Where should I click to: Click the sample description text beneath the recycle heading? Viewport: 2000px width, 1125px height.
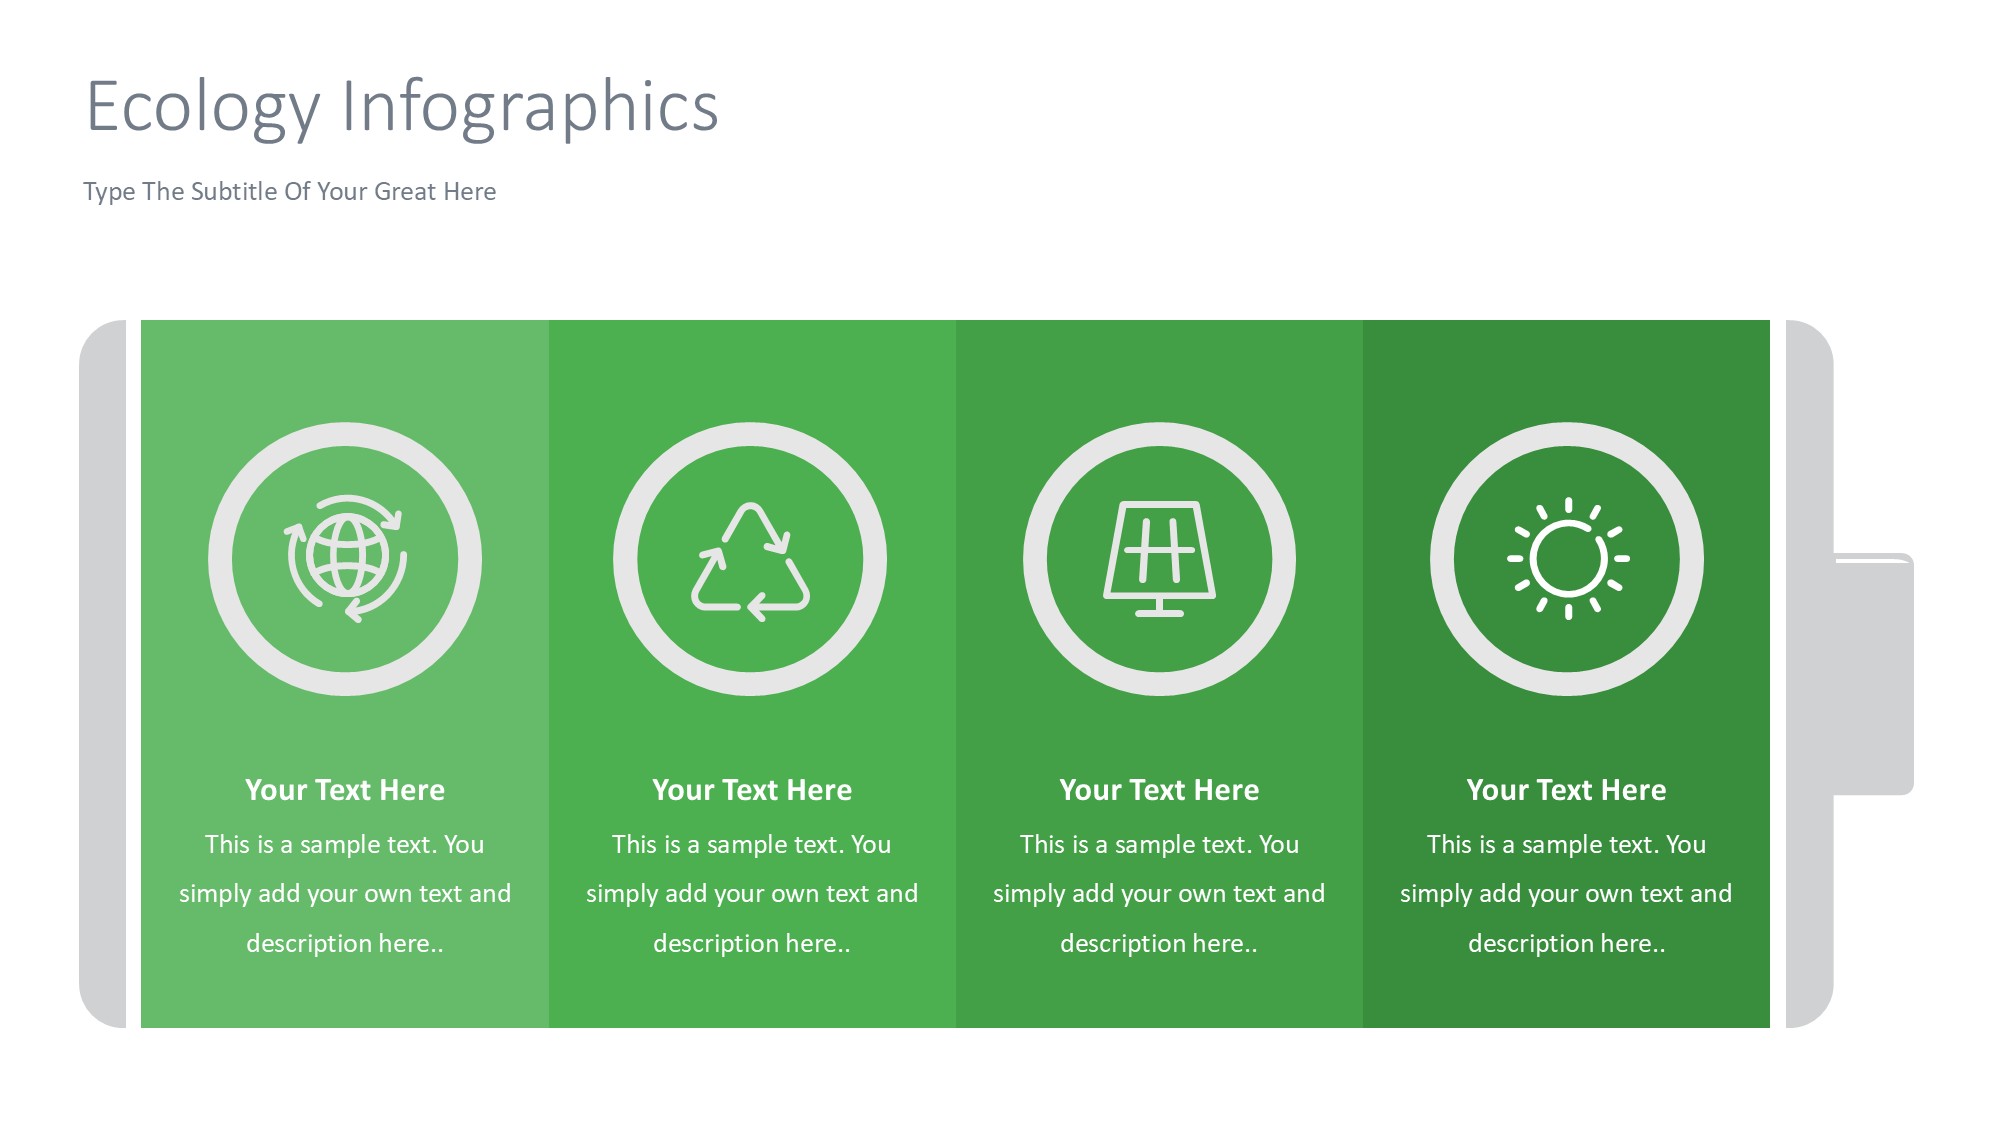click(752, 893)
